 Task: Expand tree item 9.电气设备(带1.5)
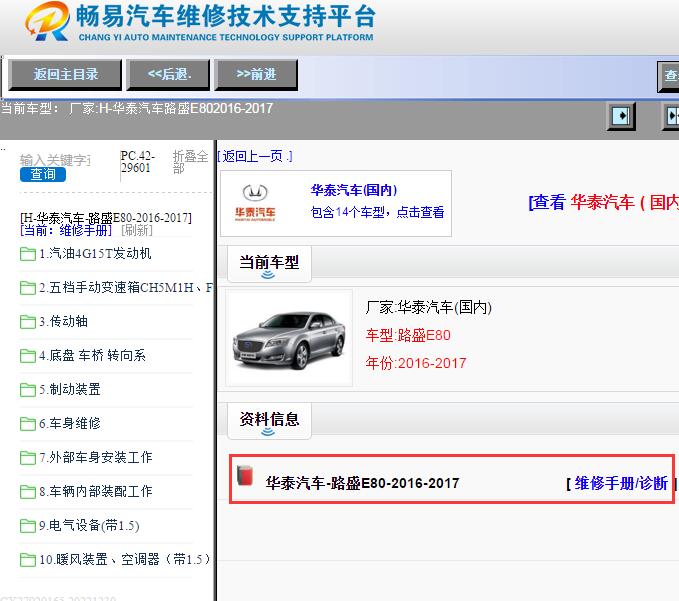89,526
